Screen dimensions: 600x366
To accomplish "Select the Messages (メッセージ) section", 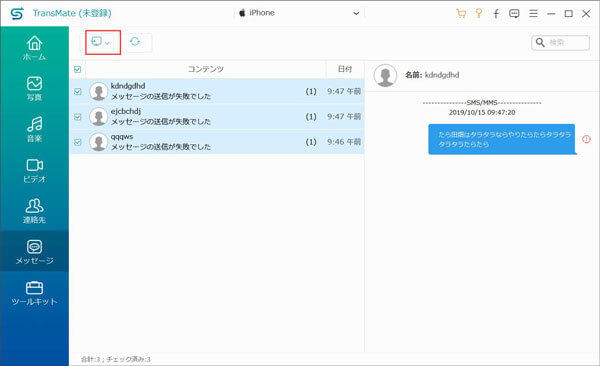I will click(34, 252).
